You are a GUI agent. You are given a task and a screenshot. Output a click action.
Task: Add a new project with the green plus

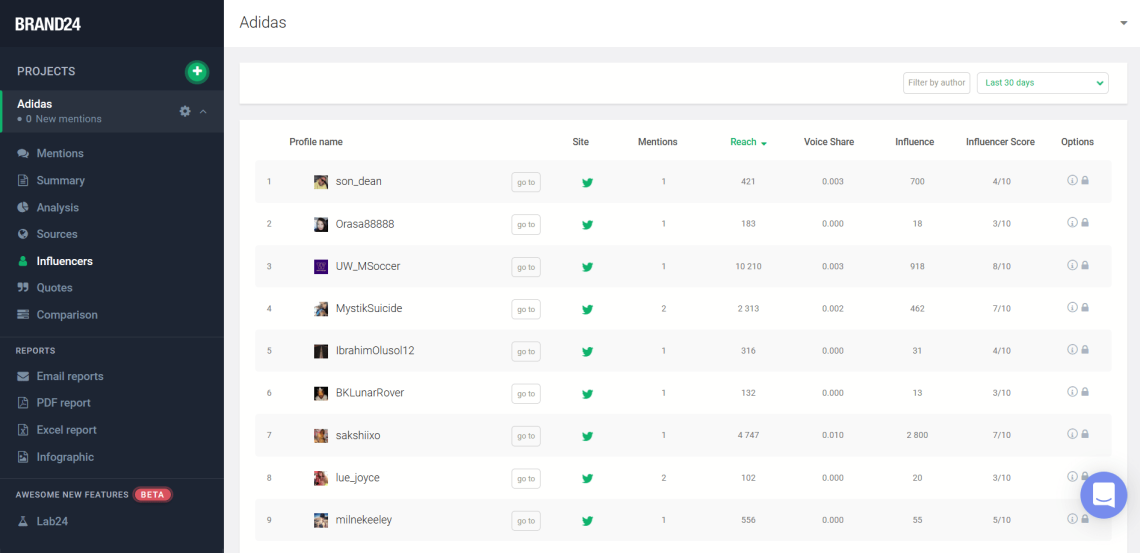click(x=197, y=71)
